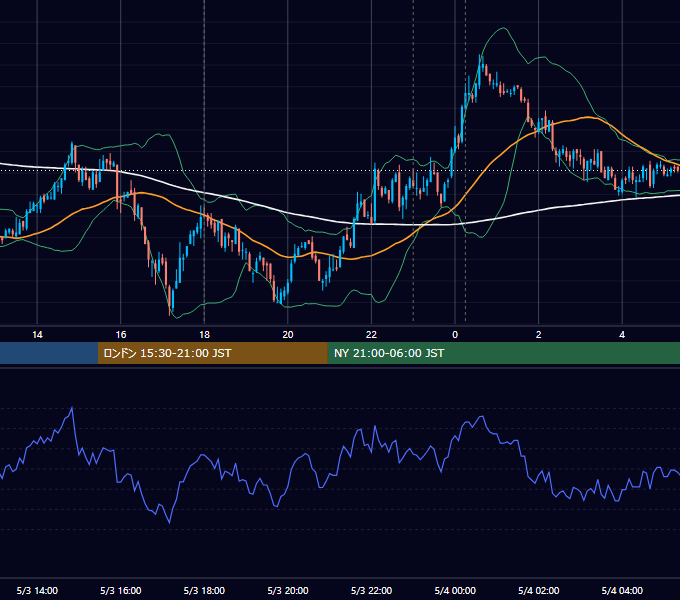Click the 5/3 18:00 date label

click(204, 590)
